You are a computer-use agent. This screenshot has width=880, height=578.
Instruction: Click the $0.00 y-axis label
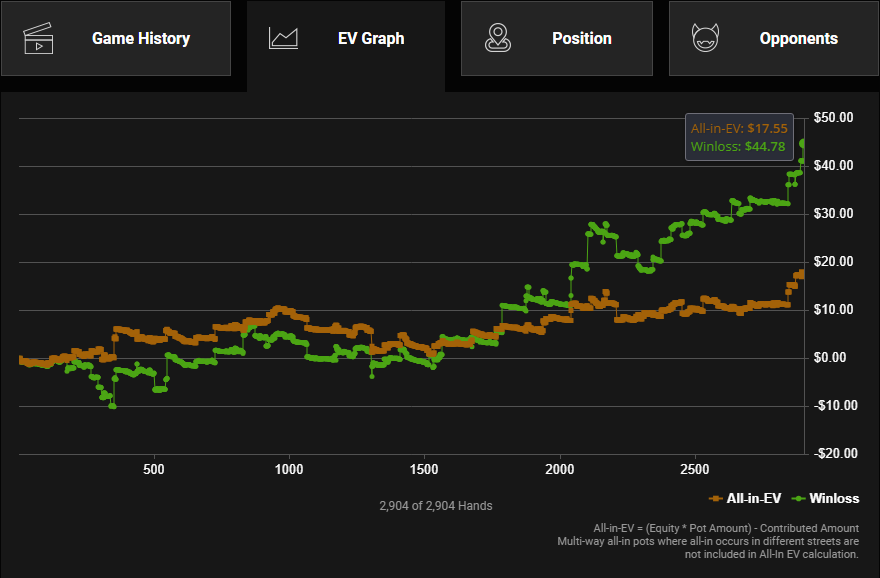click(830, 357)
